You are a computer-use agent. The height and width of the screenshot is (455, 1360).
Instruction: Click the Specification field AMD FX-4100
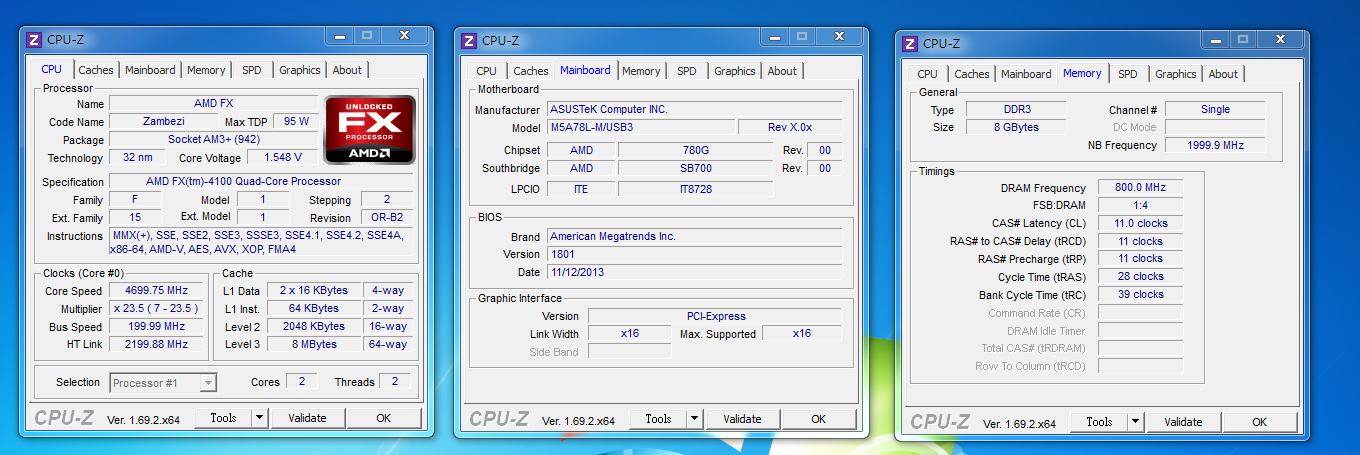[x=260, y=181]
